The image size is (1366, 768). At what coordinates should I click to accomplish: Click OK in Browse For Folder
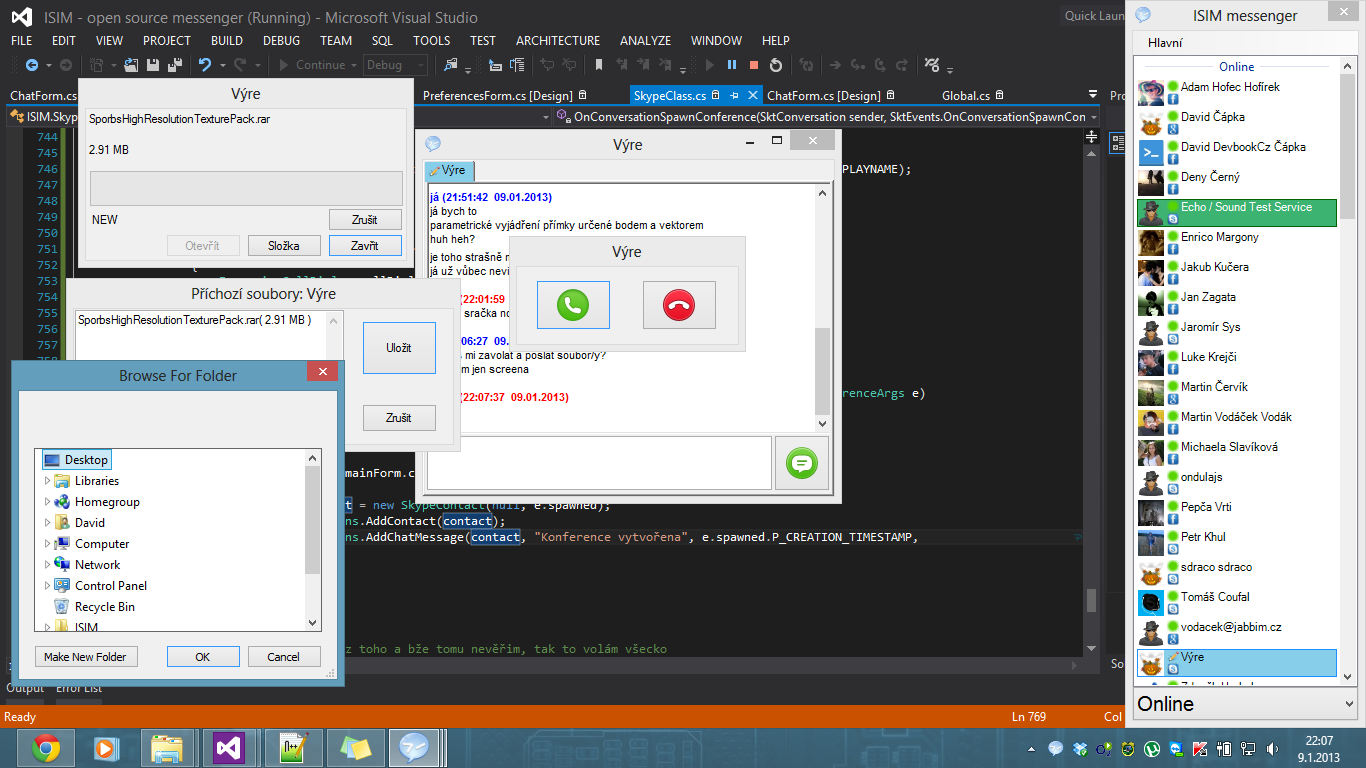203,657
